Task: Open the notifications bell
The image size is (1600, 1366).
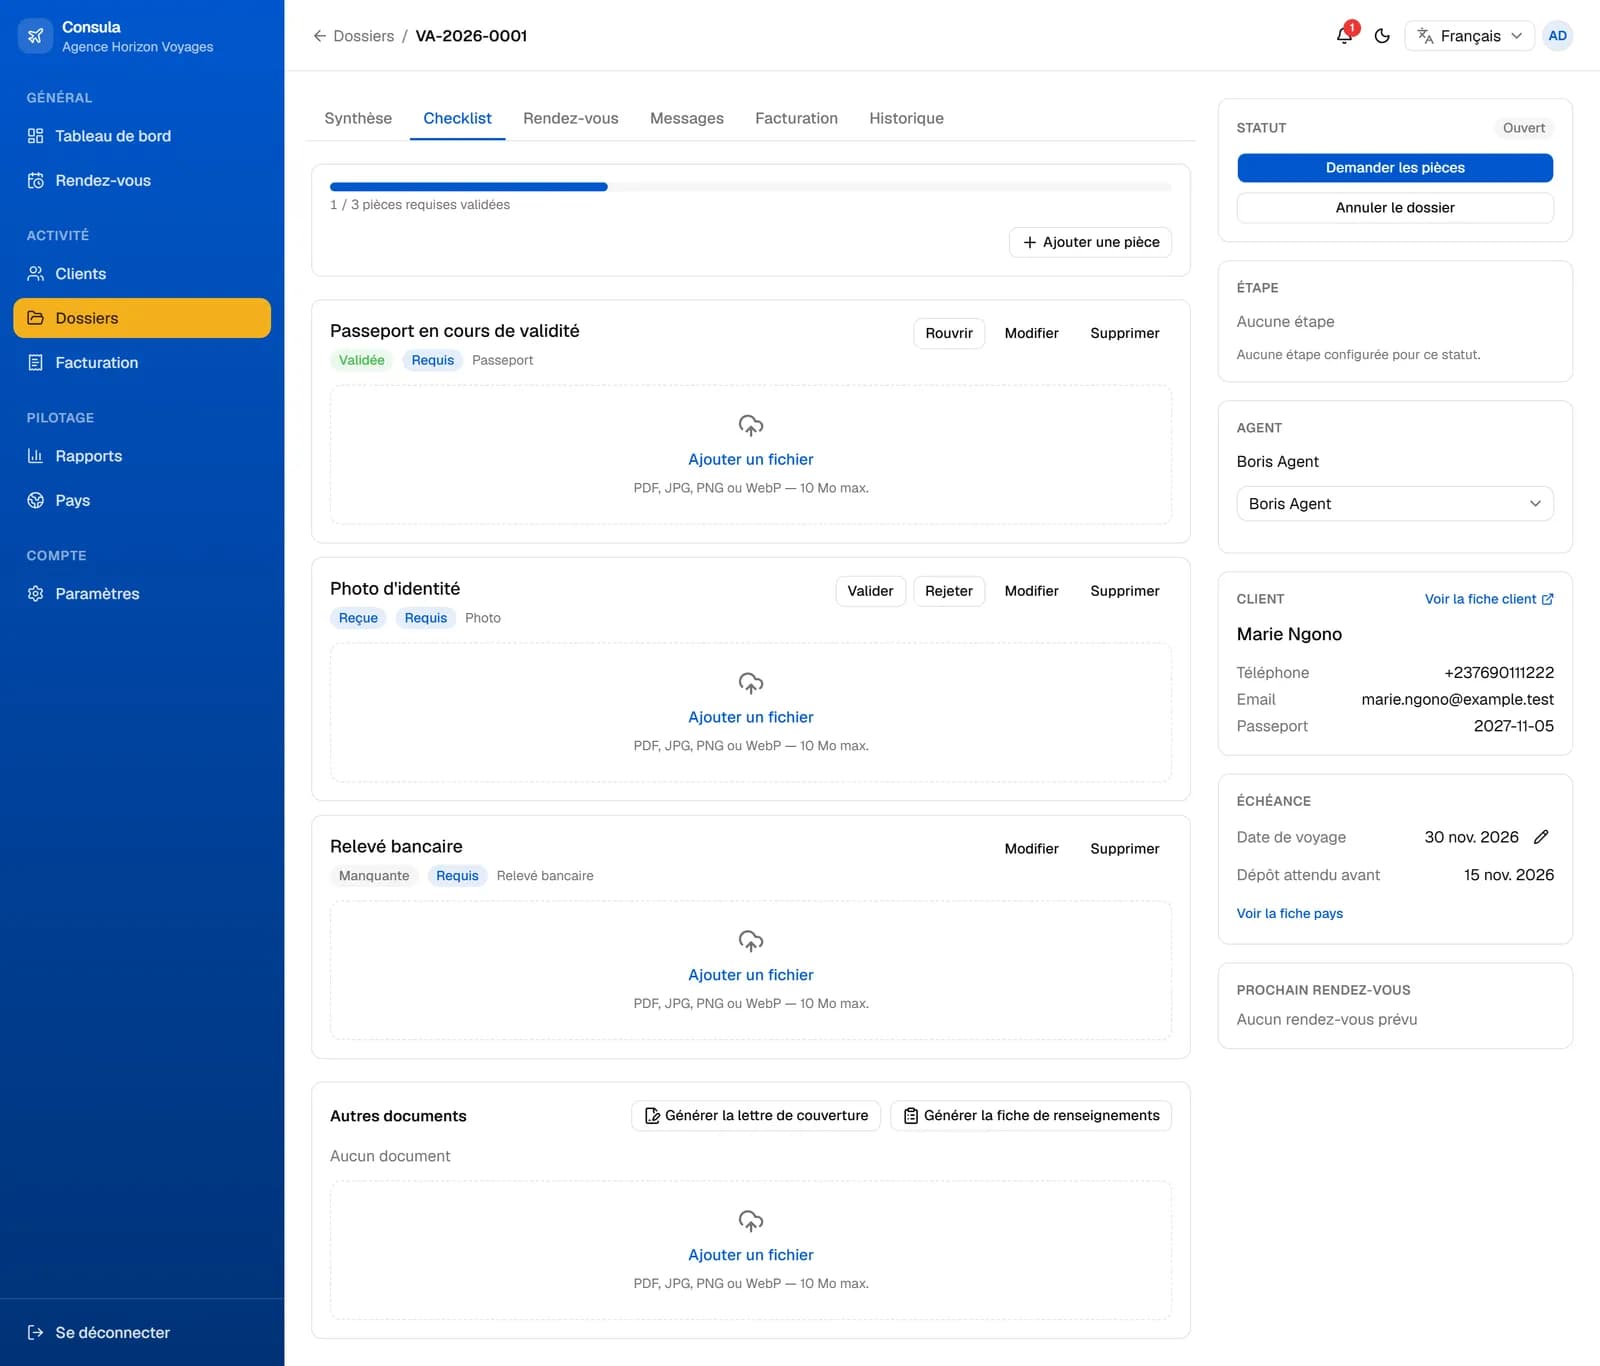Action: pos(1345,35)
